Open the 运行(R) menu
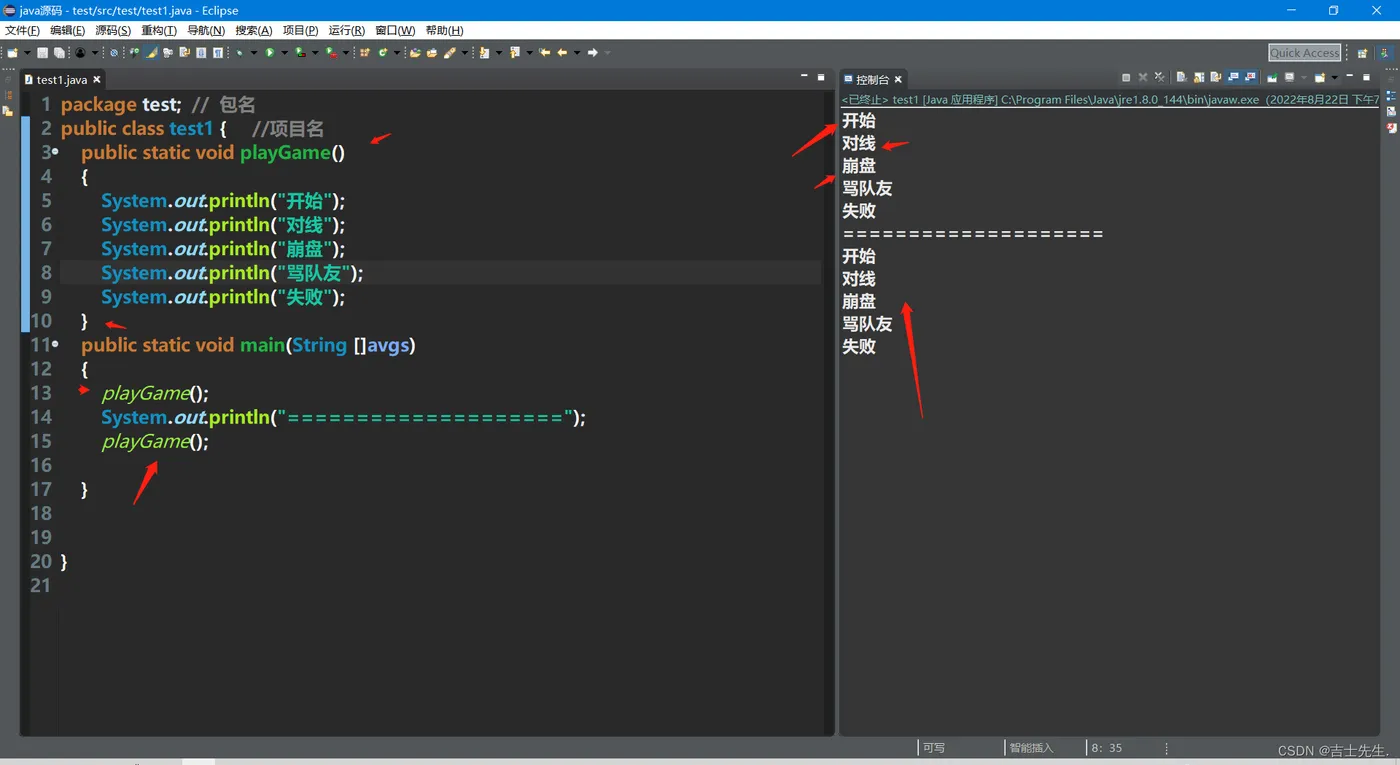This screenshot has height=765, width=1400. point(346,30)
